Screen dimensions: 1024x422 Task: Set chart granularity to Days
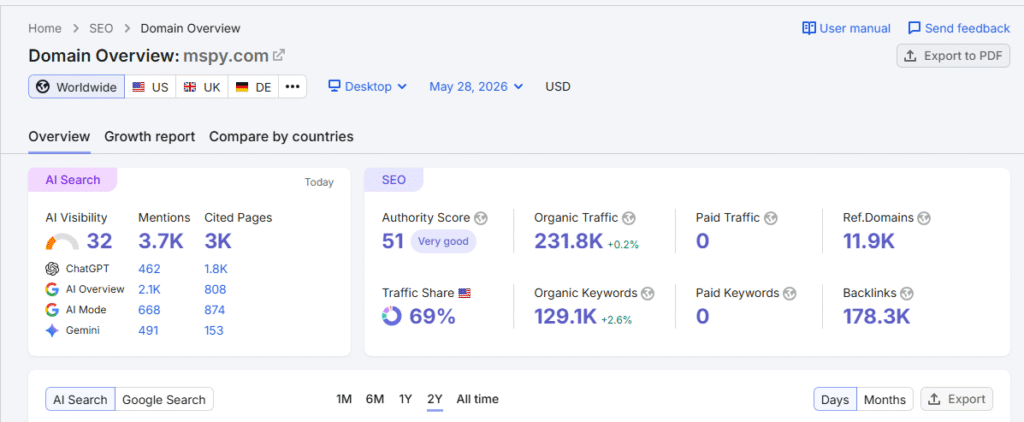(835, 400)
